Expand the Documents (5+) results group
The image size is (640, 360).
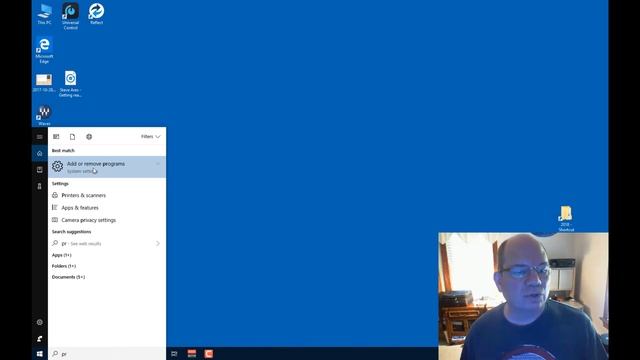tap(68, 277)
